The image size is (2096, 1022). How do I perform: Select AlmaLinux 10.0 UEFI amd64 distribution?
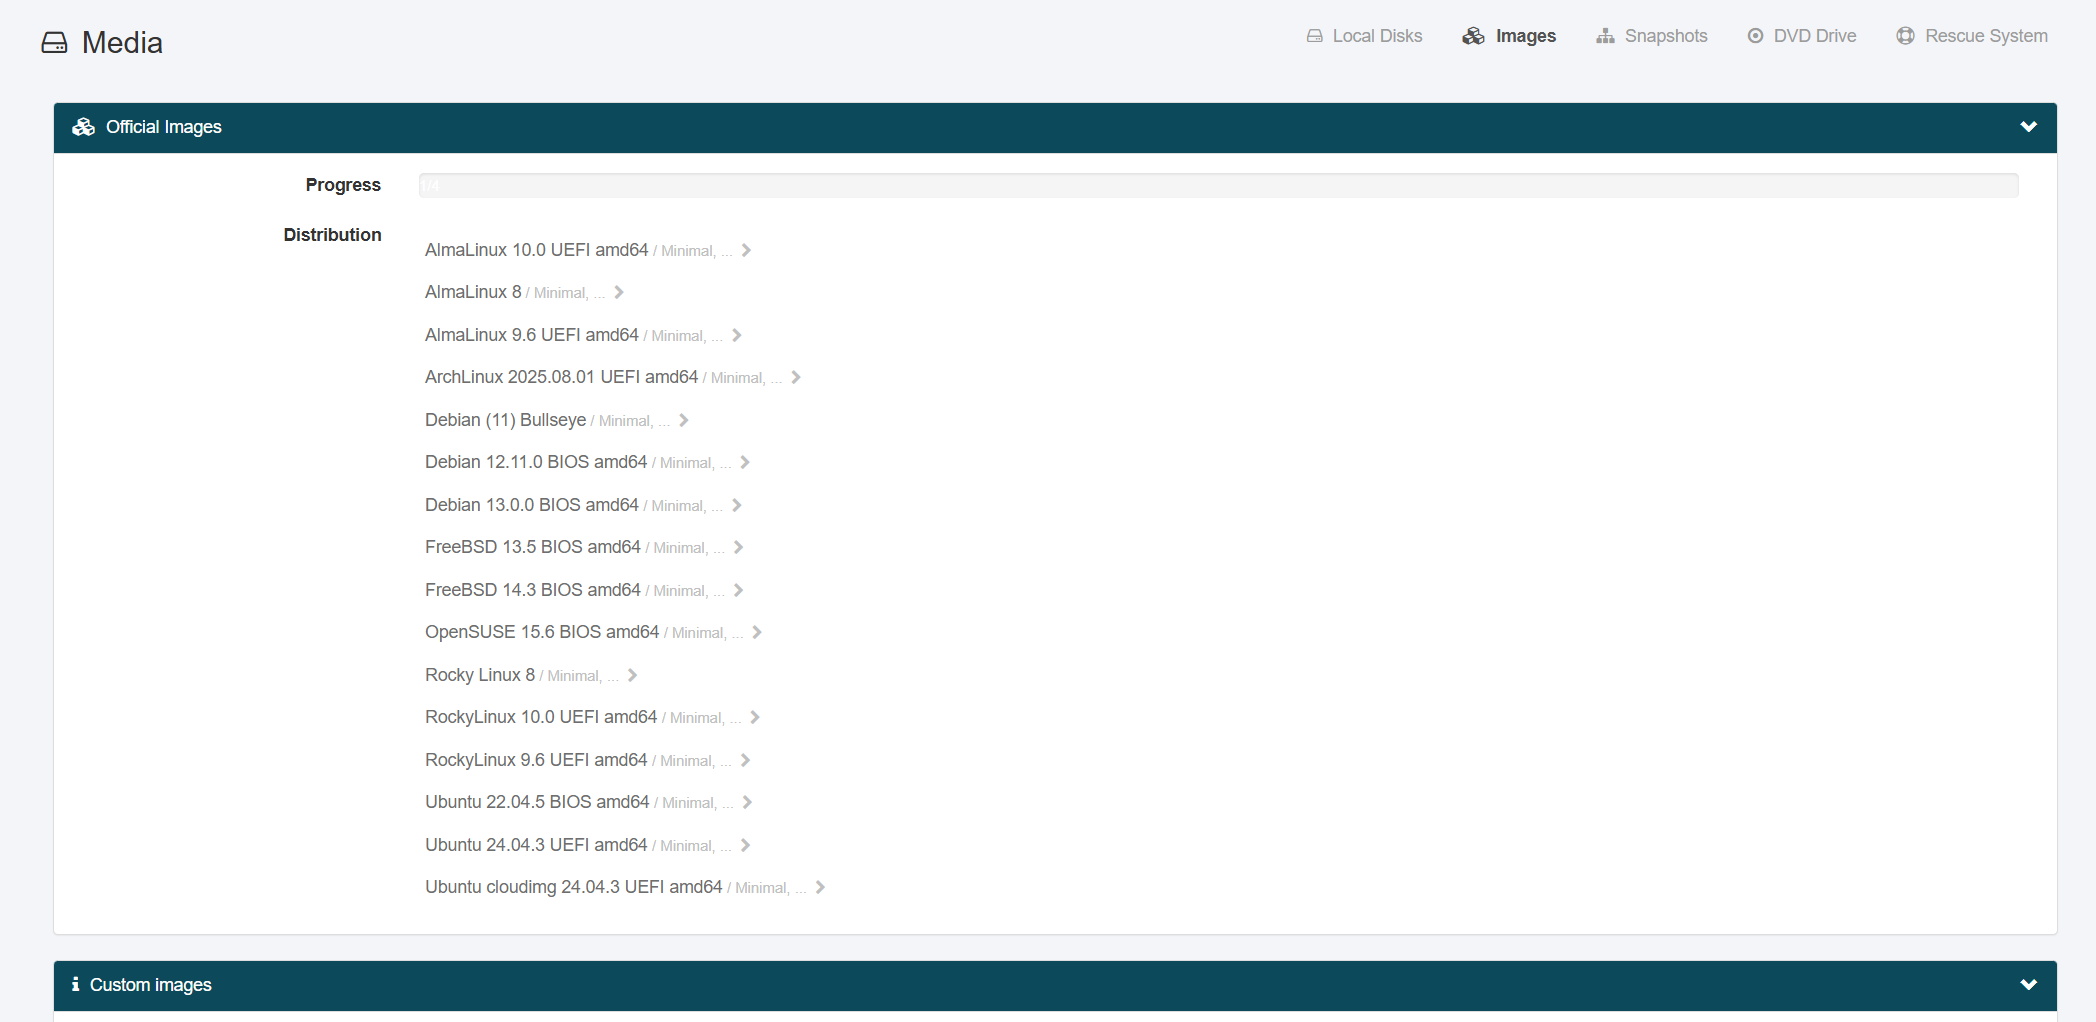(x=537, y=250)
